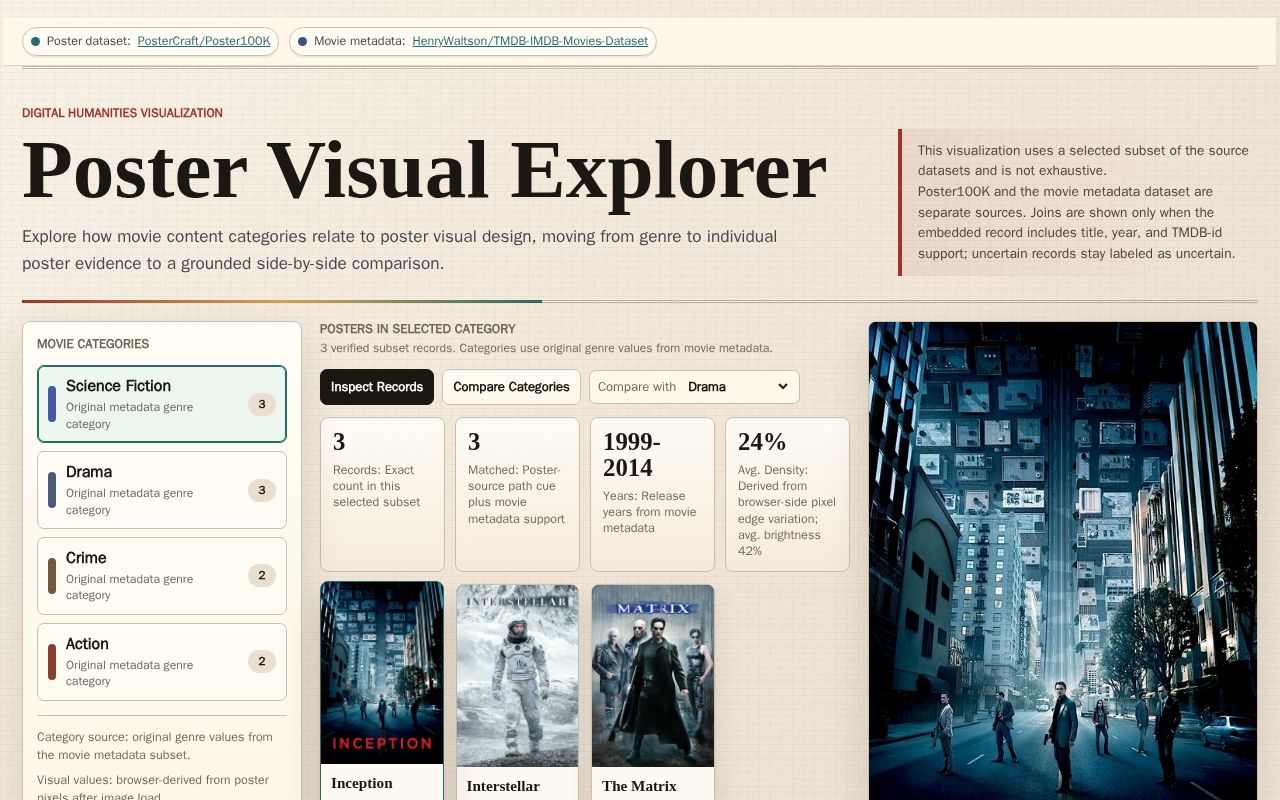Click the POSTERS IN SELECTED CATEGORY heading
Image resolution: width=1280 pixels, height=800 pixels.
[x=418, y=329]
